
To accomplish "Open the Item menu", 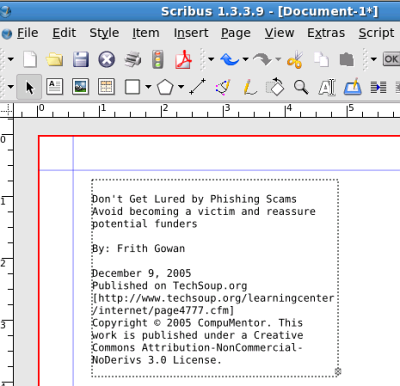I will click(146, 33).
